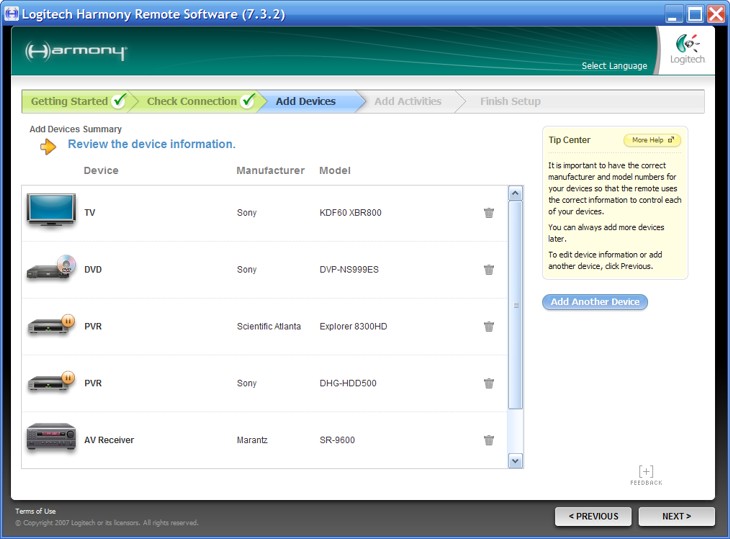Click the 'Review the device information.' heading
The height and width of the screenshot is (539, 730).
point(152,144)
